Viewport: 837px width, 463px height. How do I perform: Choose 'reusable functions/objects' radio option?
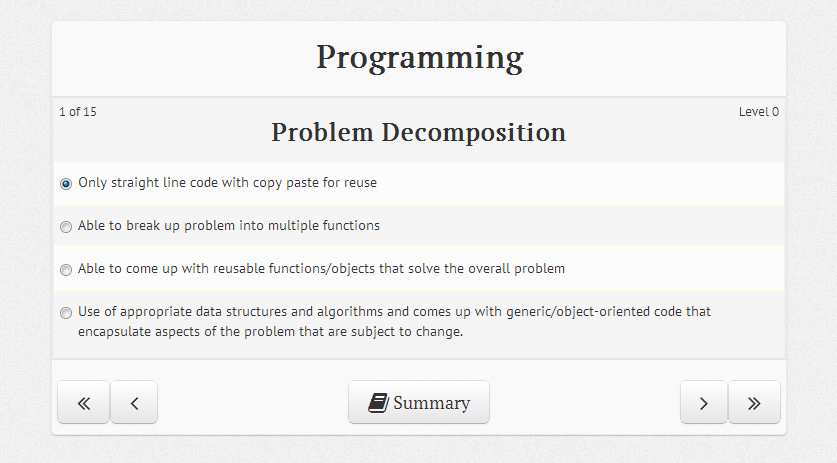coord(66,270)
